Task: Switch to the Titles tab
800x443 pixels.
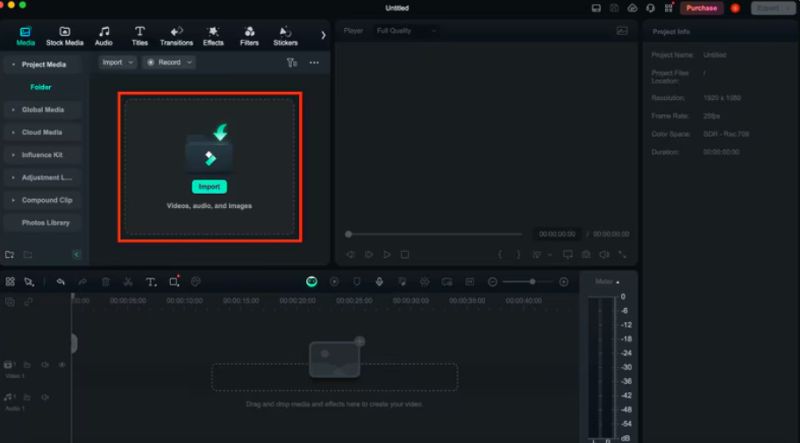Action: tap(140, 36)
